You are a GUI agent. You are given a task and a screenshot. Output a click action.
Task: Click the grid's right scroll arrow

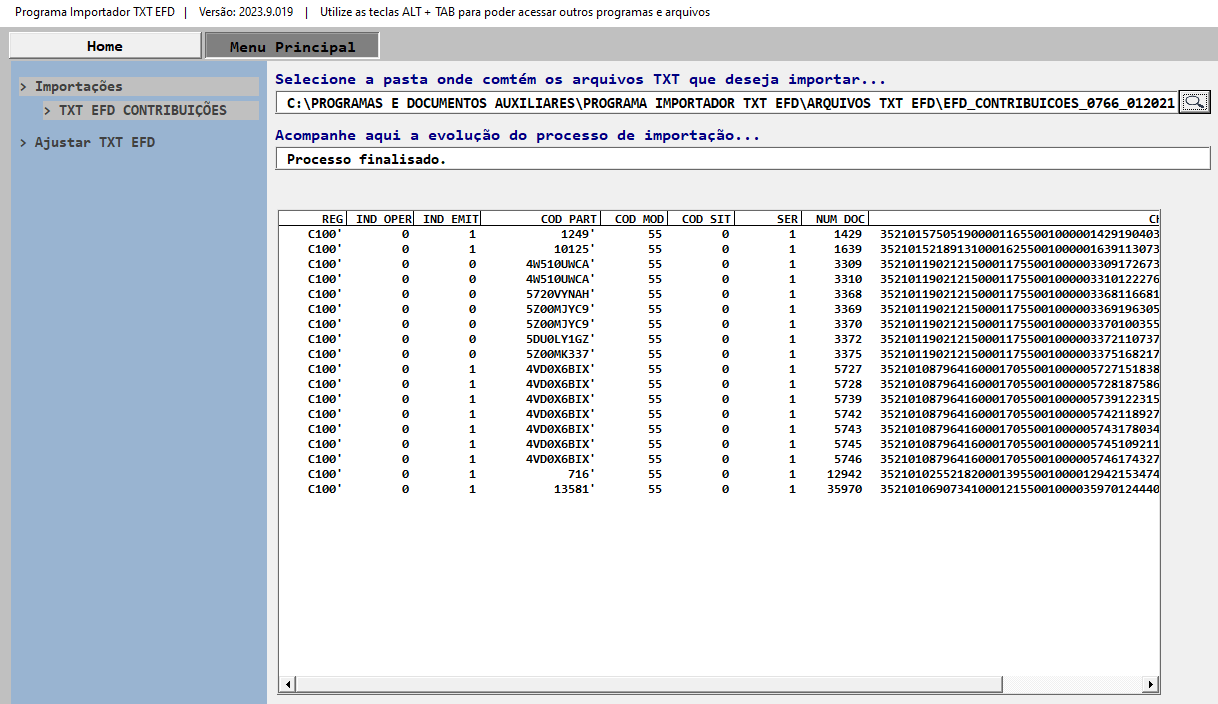tap(1151, 684)
